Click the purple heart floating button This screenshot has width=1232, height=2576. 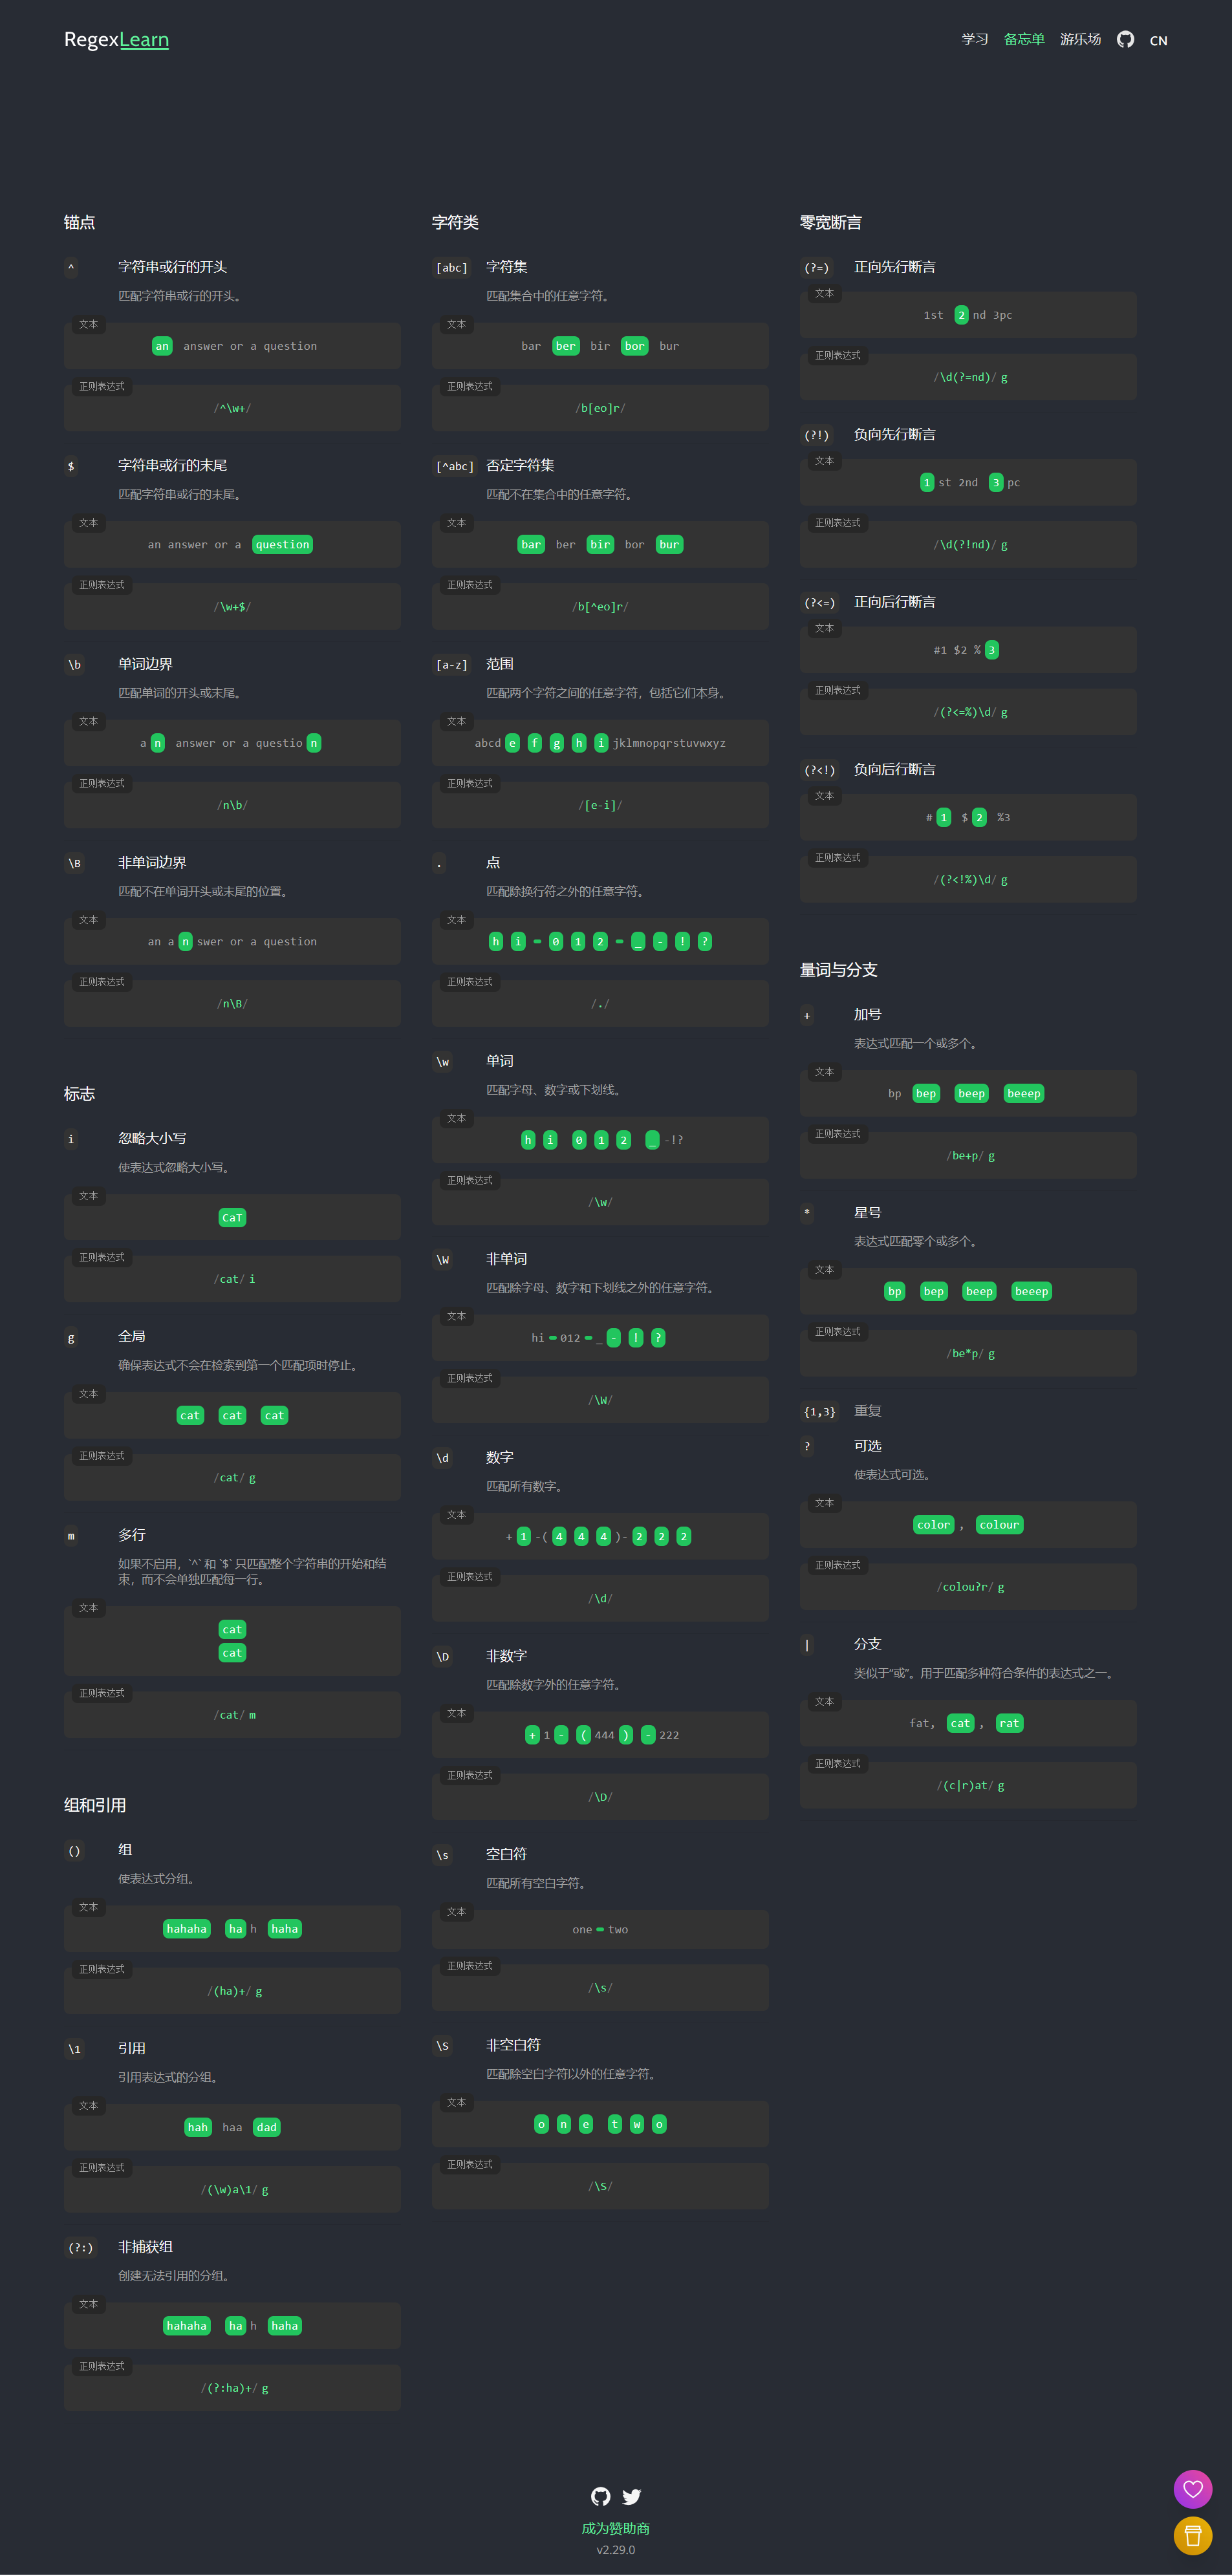[x=1192, y=2489]
